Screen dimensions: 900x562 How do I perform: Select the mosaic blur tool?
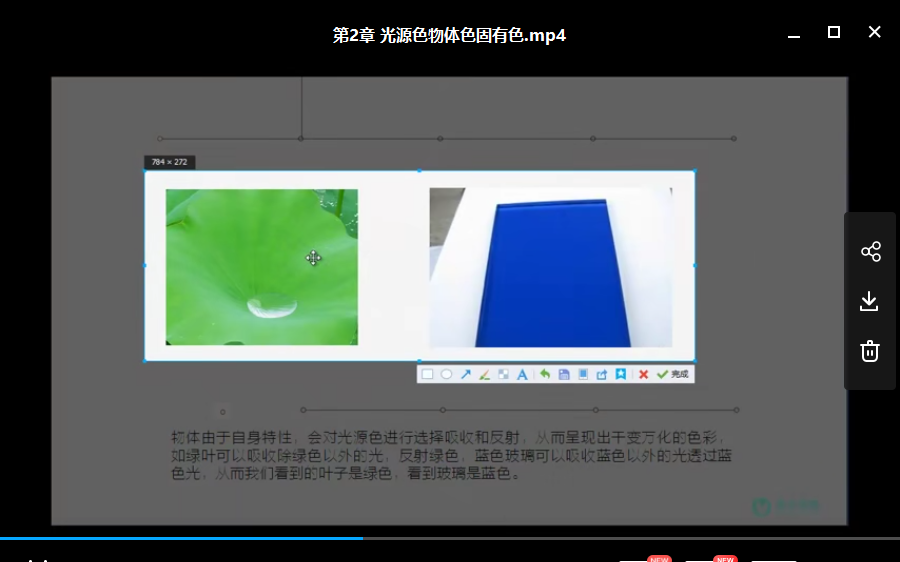pos(503,374)
